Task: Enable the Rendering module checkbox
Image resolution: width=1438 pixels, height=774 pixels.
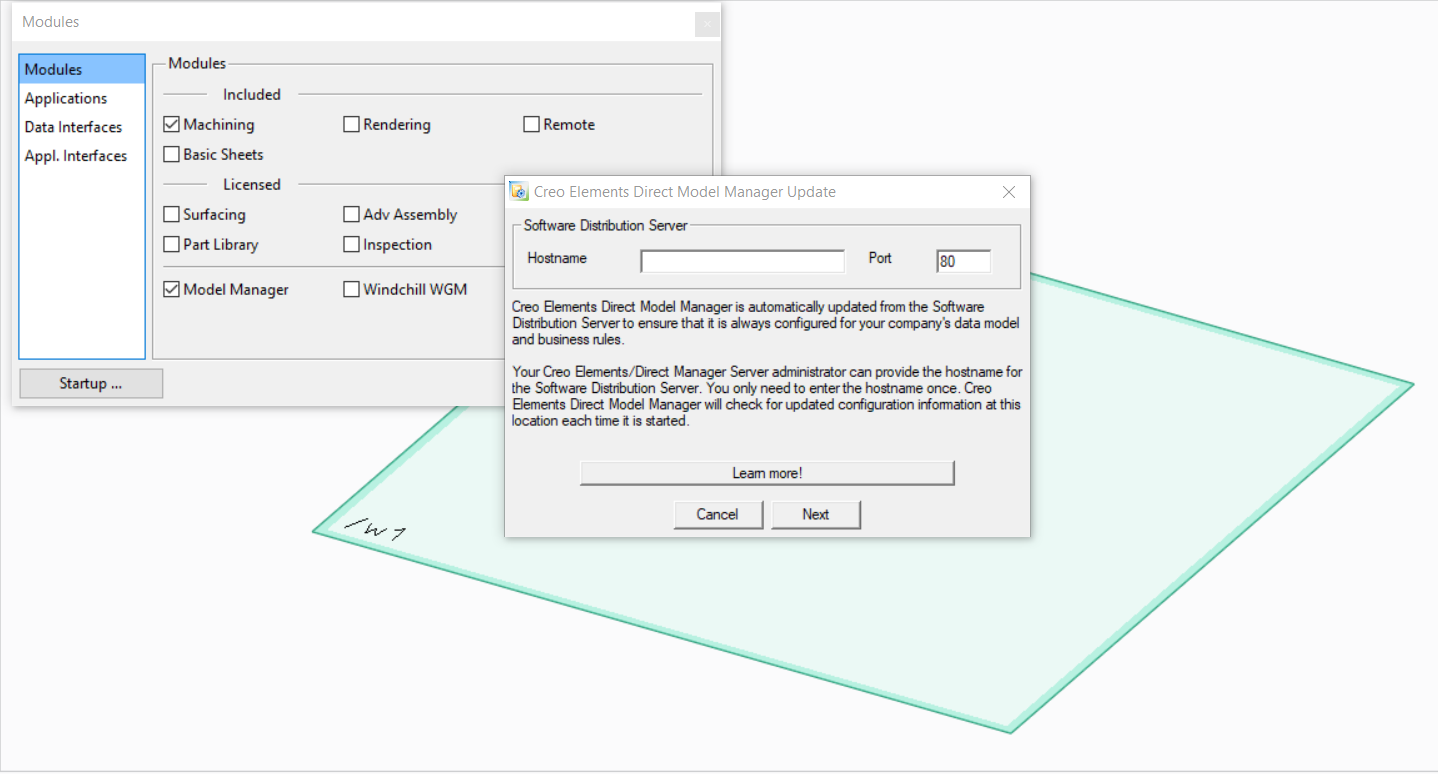Action: pyautogui.click(x=351, y=123)
